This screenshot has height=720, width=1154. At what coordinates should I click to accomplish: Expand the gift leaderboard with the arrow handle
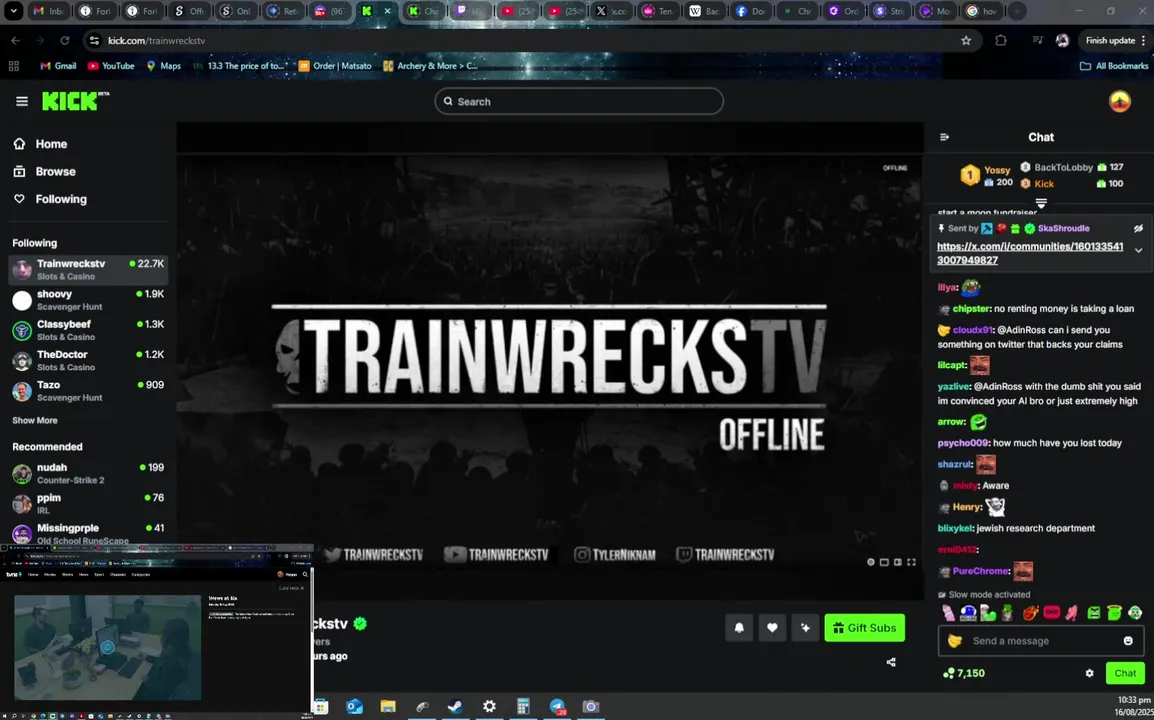coord(1041,202)
